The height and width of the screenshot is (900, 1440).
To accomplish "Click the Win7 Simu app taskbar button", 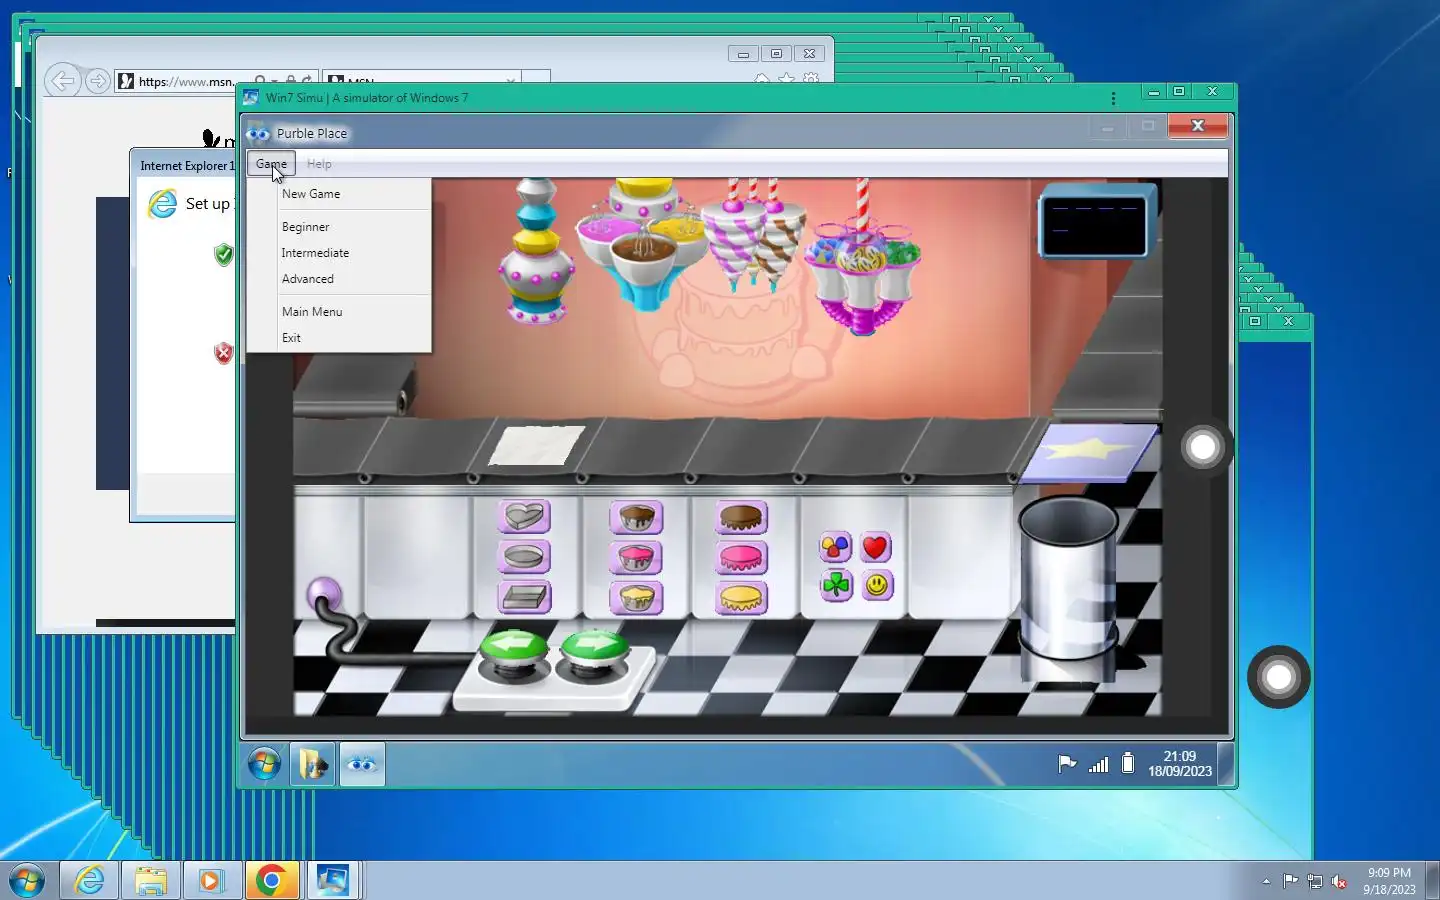I will pyautogui.click(x=332, y=881).
